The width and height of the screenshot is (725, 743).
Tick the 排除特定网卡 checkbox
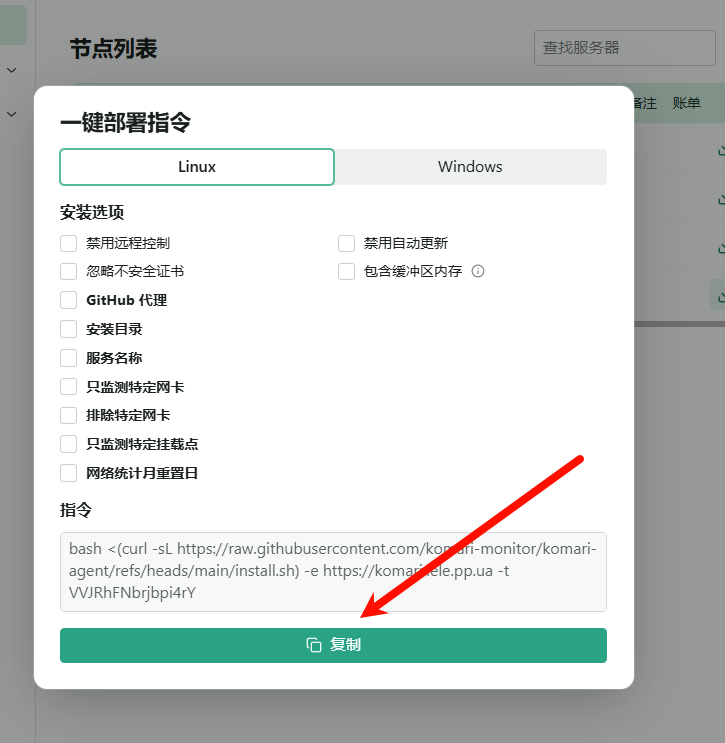click(x=69, y=415)
